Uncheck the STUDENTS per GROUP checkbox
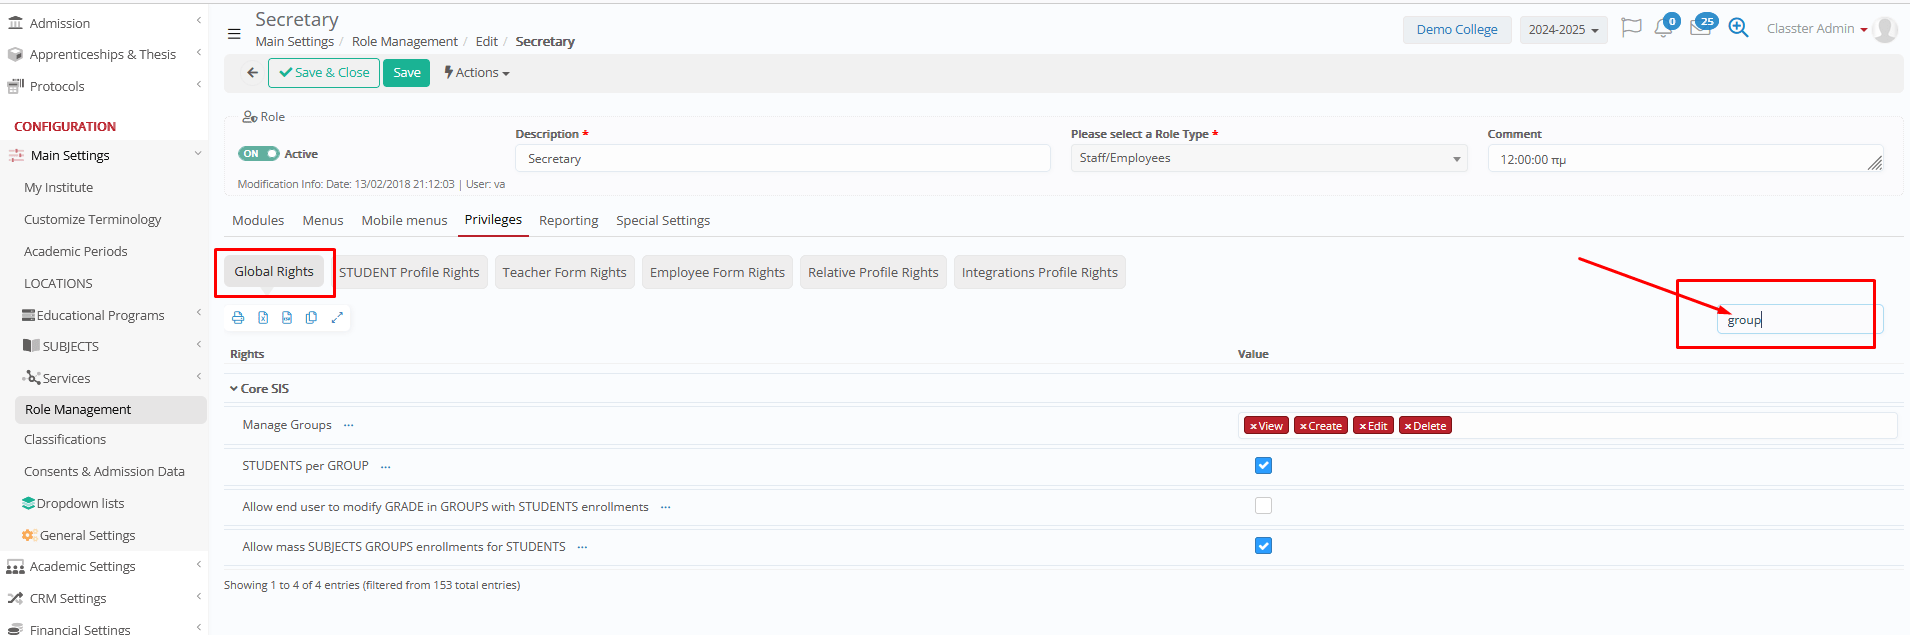The image size is (1910, 635). (x=1263, y=466)
